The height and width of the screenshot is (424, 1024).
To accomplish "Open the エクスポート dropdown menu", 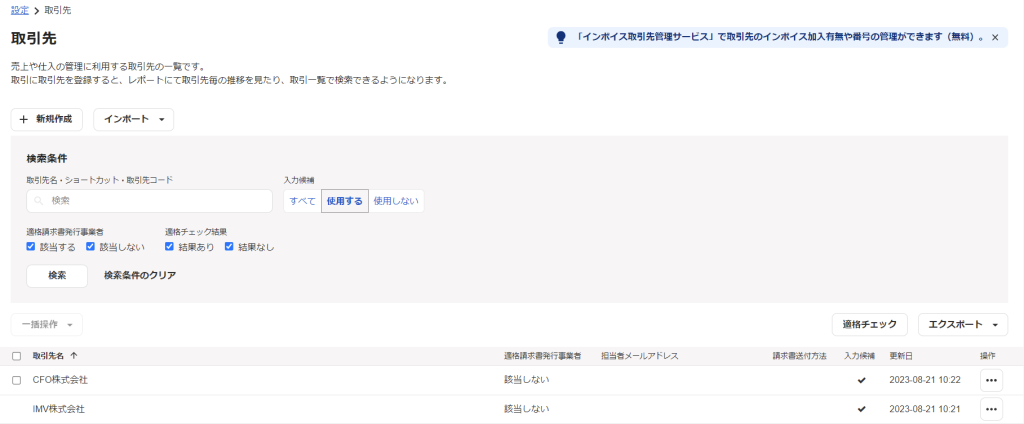I will (963, 325).
